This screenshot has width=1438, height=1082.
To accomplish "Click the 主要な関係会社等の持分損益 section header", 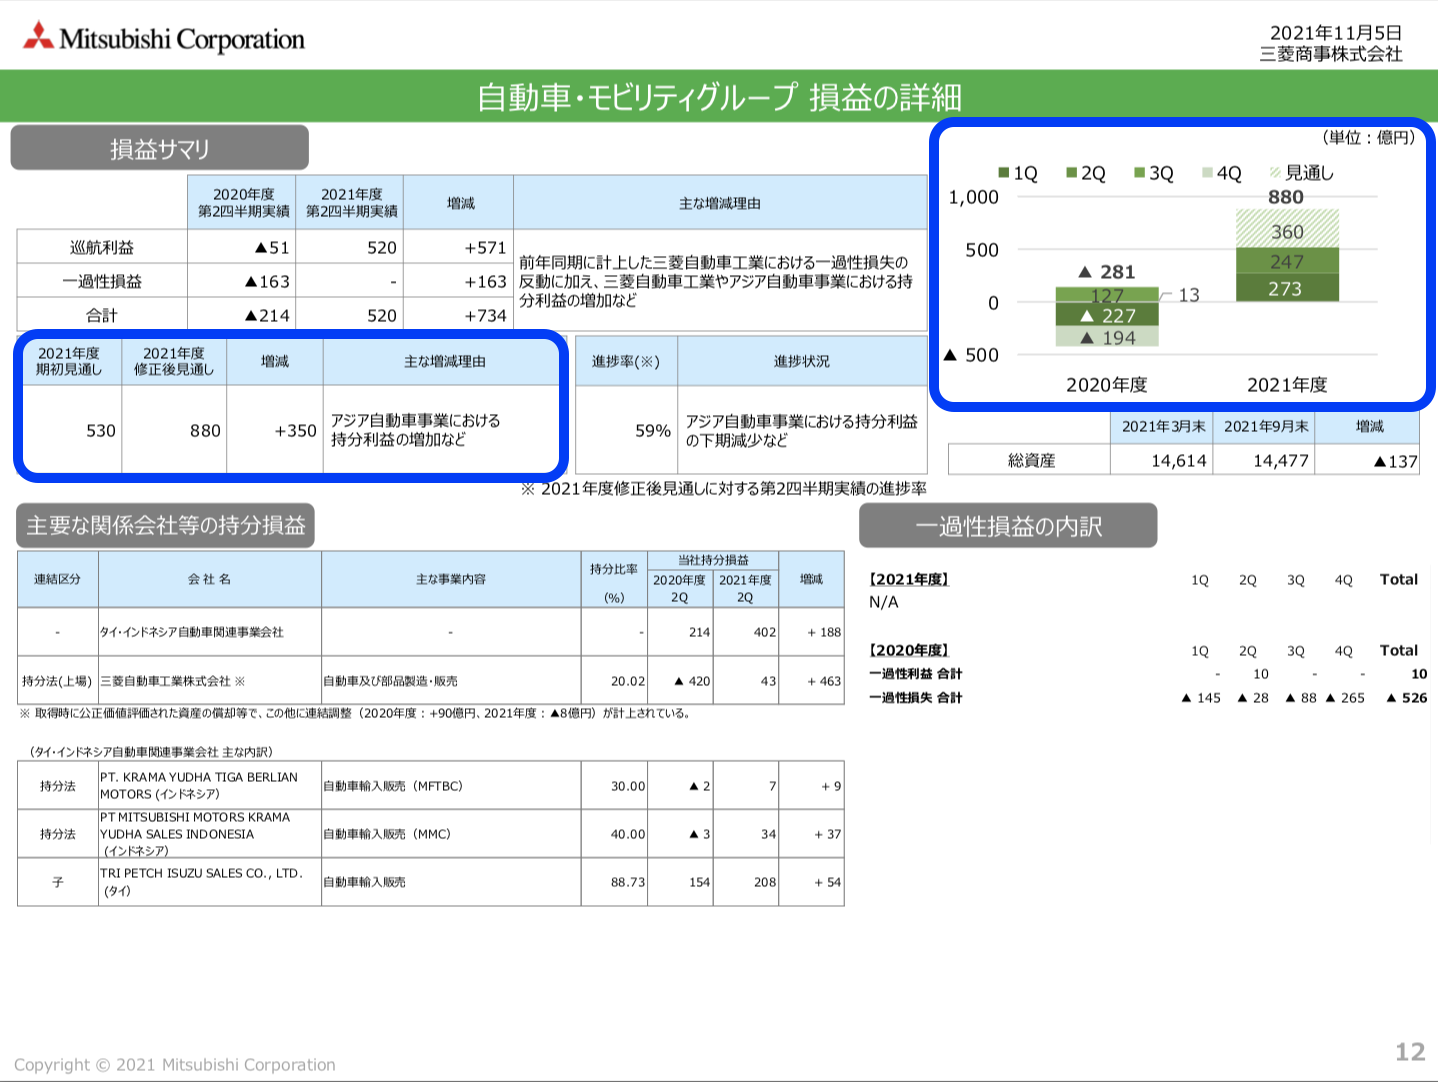I will point(166,526).
